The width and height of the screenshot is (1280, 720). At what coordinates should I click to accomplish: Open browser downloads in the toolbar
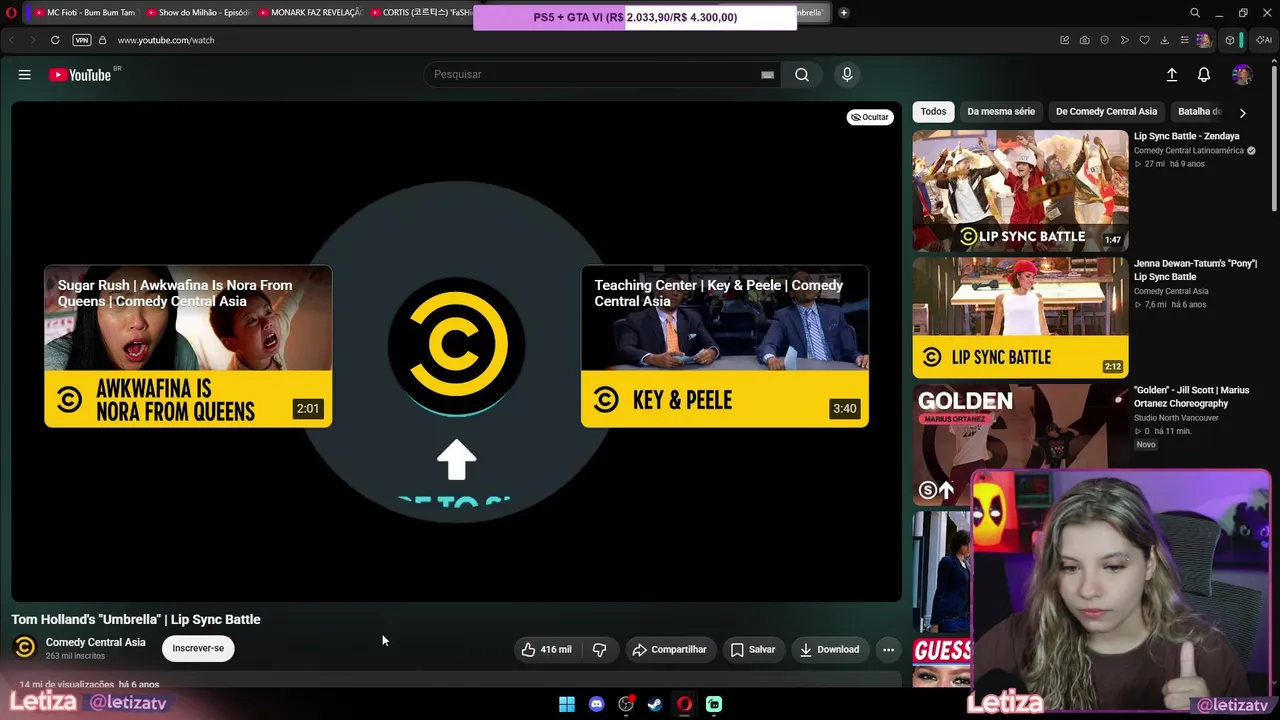(1165, 40)
